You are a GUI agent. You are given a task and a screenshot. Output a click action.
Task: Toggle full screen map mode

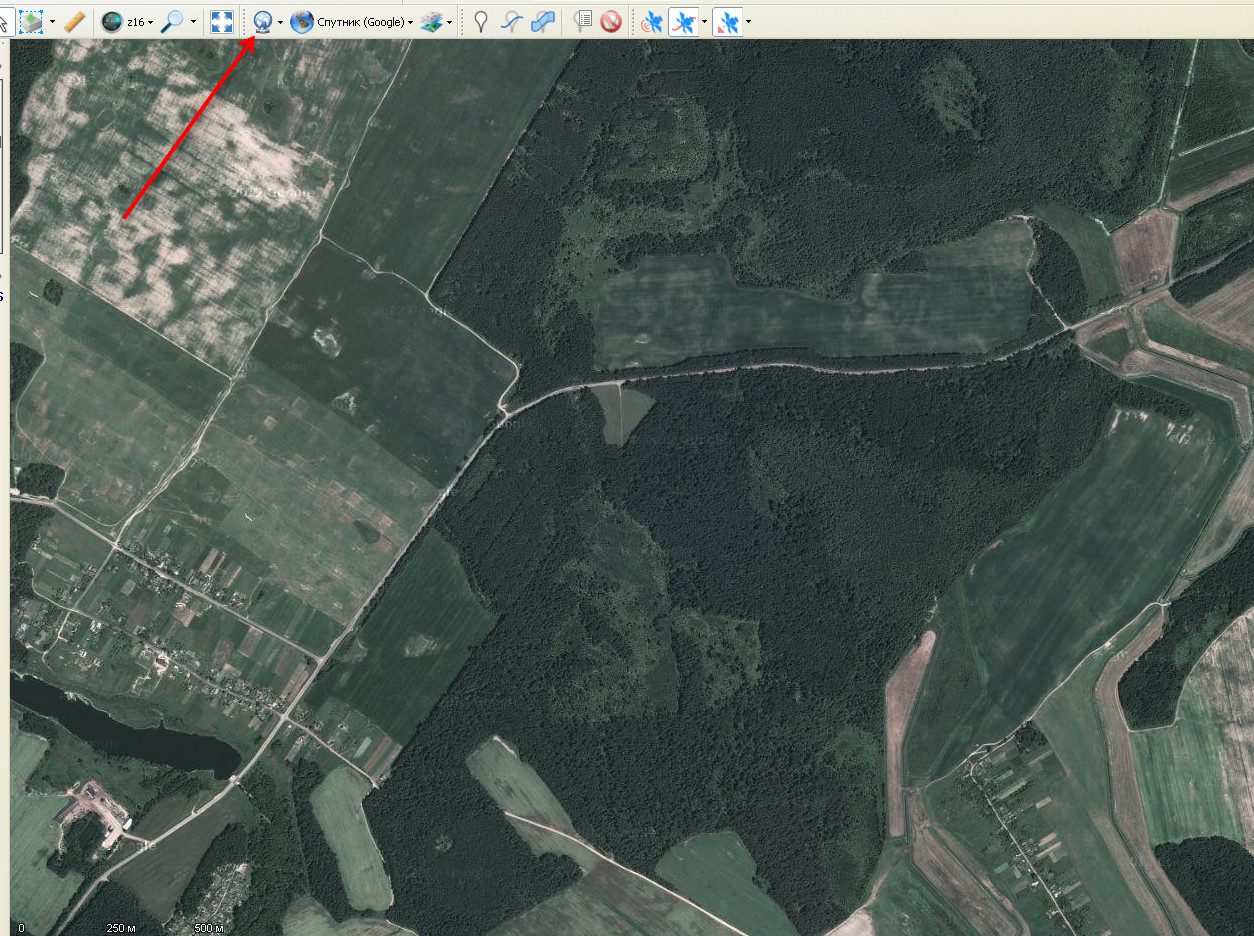coord(221,21)
